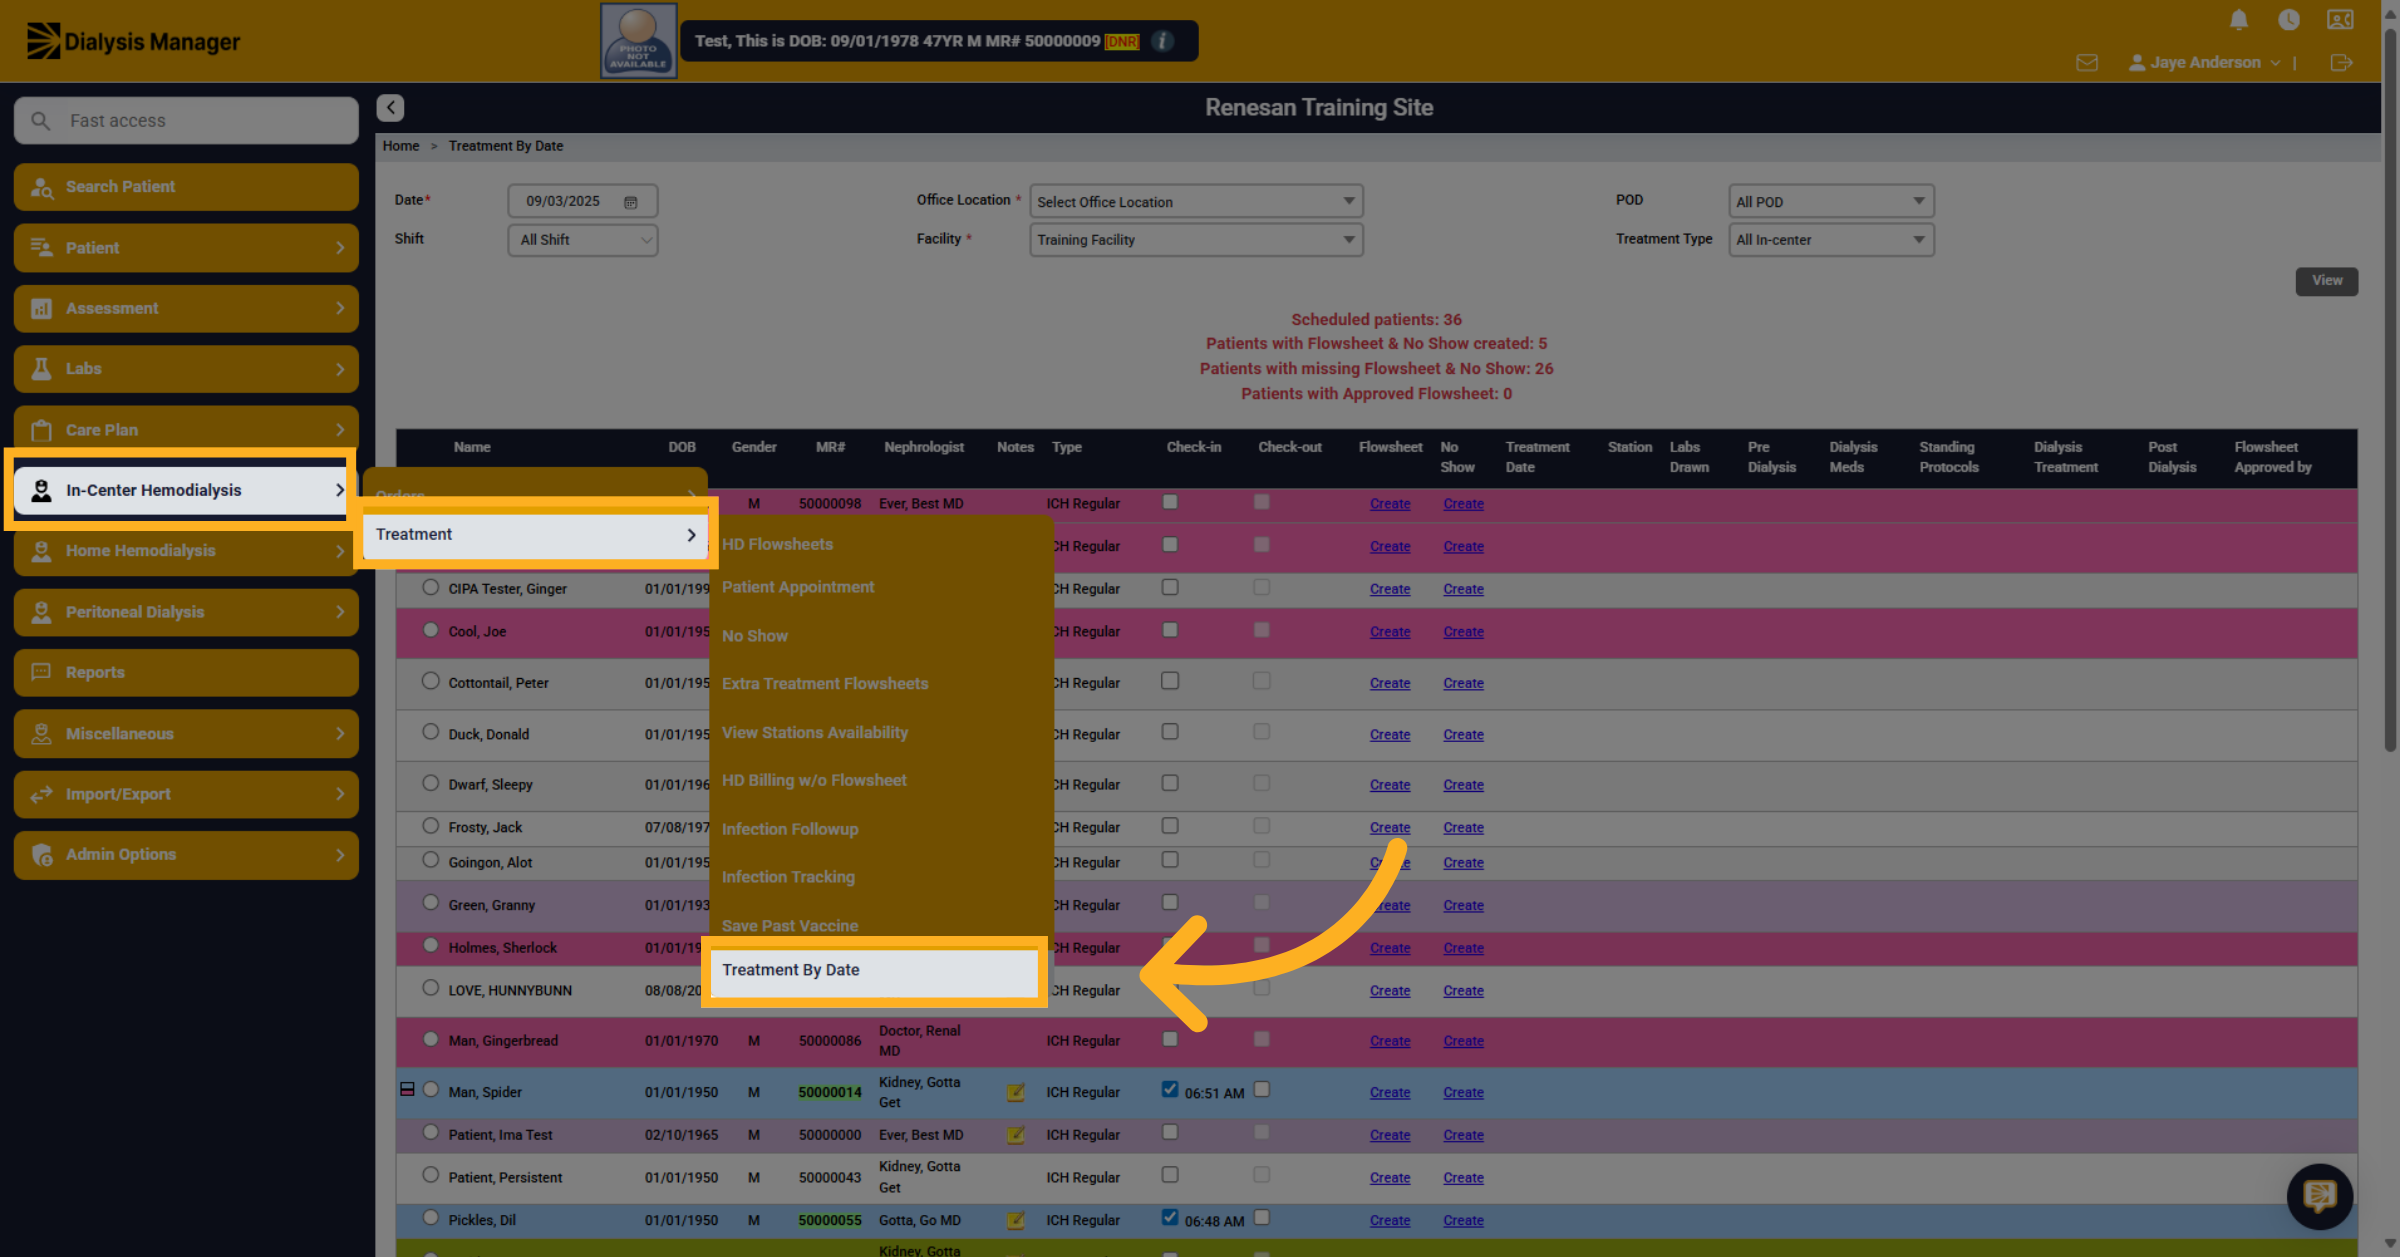Click the logout icon beside user name
The height and width of the screenshot is (1257, 2400).
click(2341, 63)
